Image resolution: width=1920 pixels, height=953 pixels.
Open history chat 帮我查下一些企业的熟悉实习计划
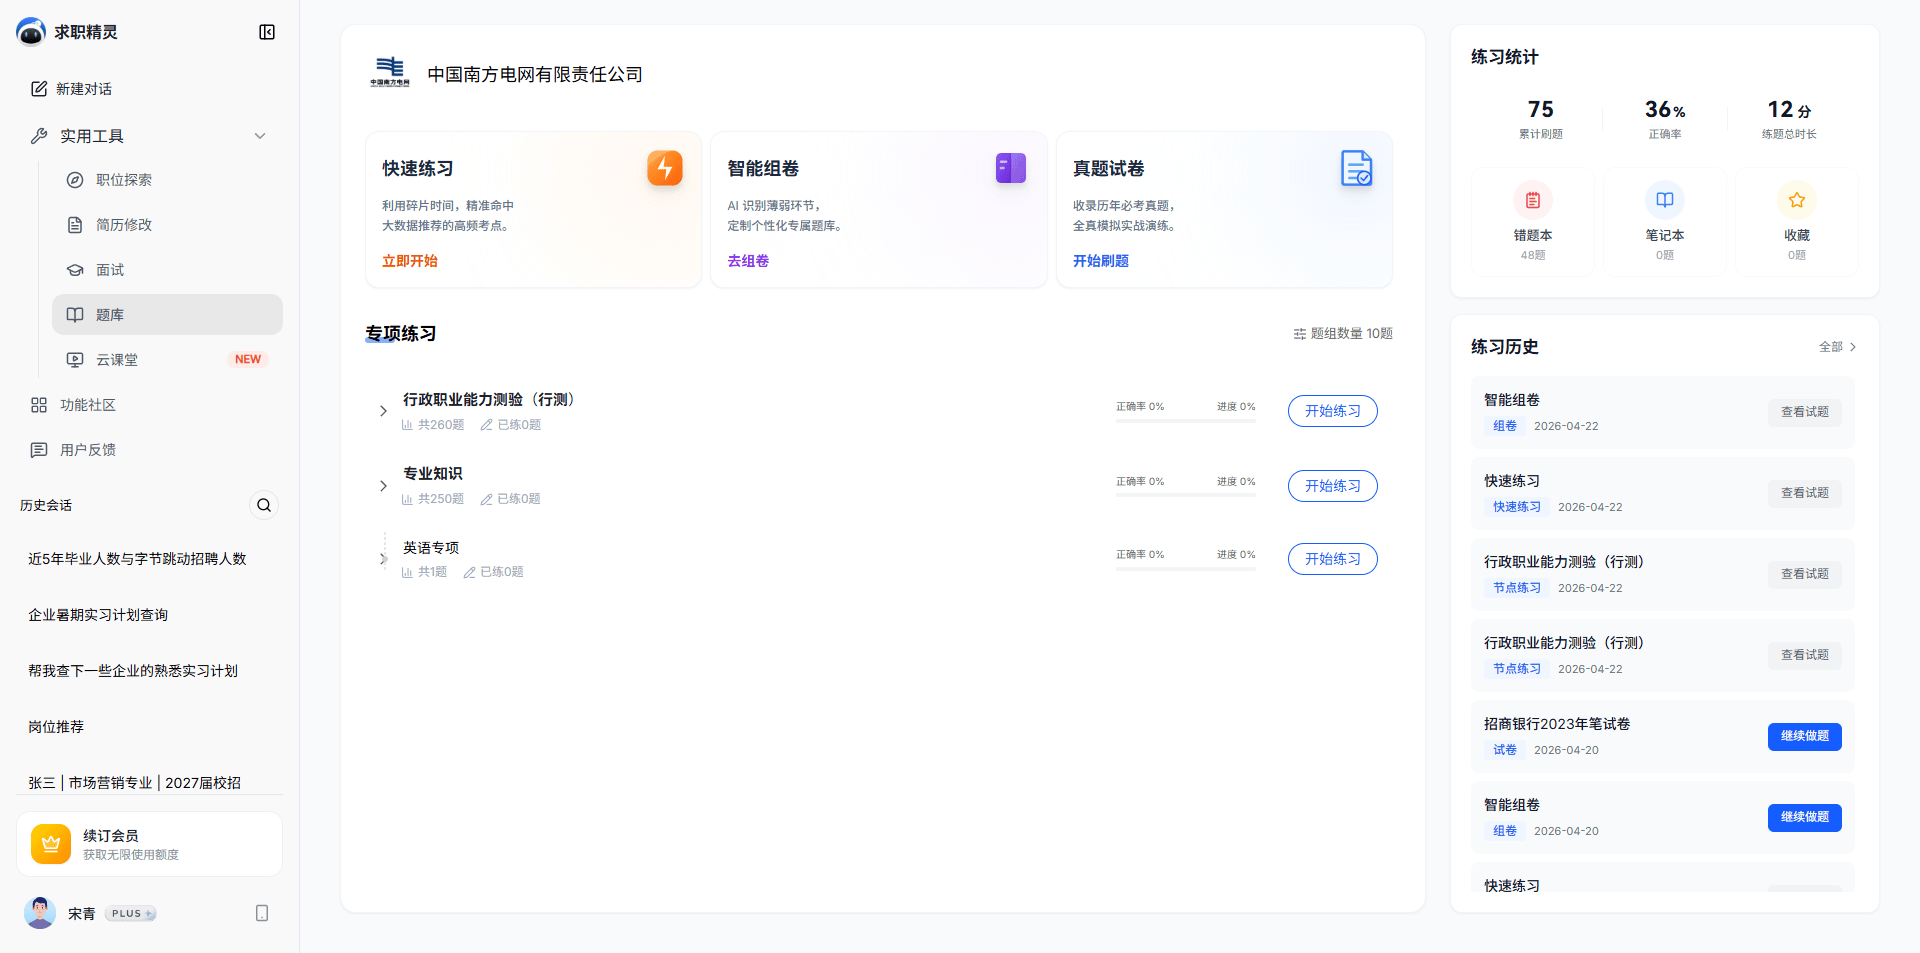click(x=150, y=671)
